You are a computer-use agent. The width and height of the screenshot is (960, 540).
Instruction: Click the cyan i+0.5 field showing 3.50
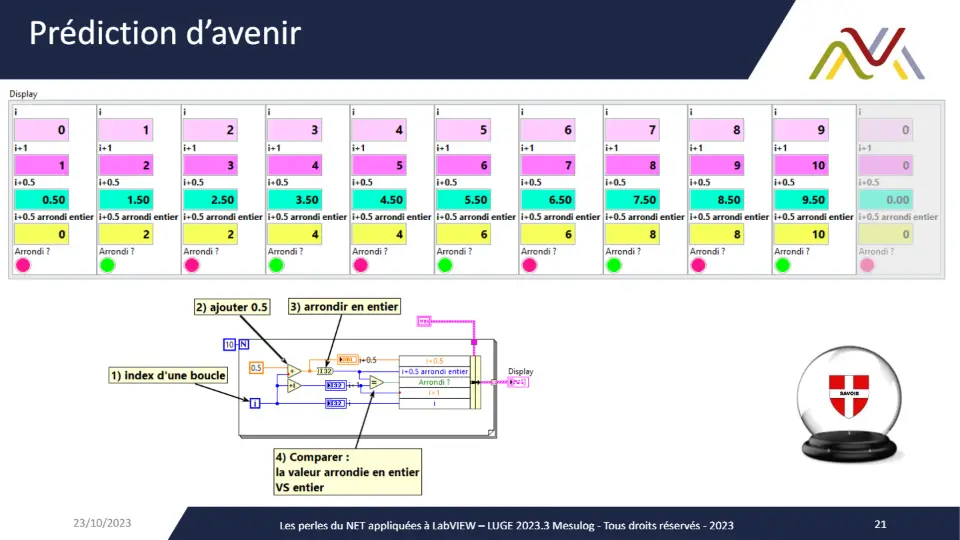[x=295, y=200]
